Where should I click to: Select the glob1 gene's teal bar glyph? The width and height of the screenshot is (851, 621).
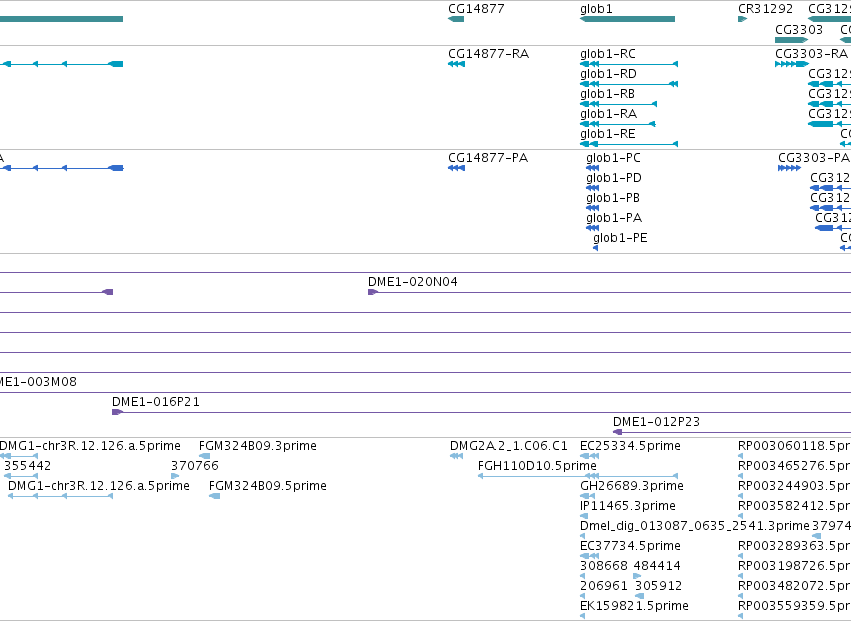point(627,19)
